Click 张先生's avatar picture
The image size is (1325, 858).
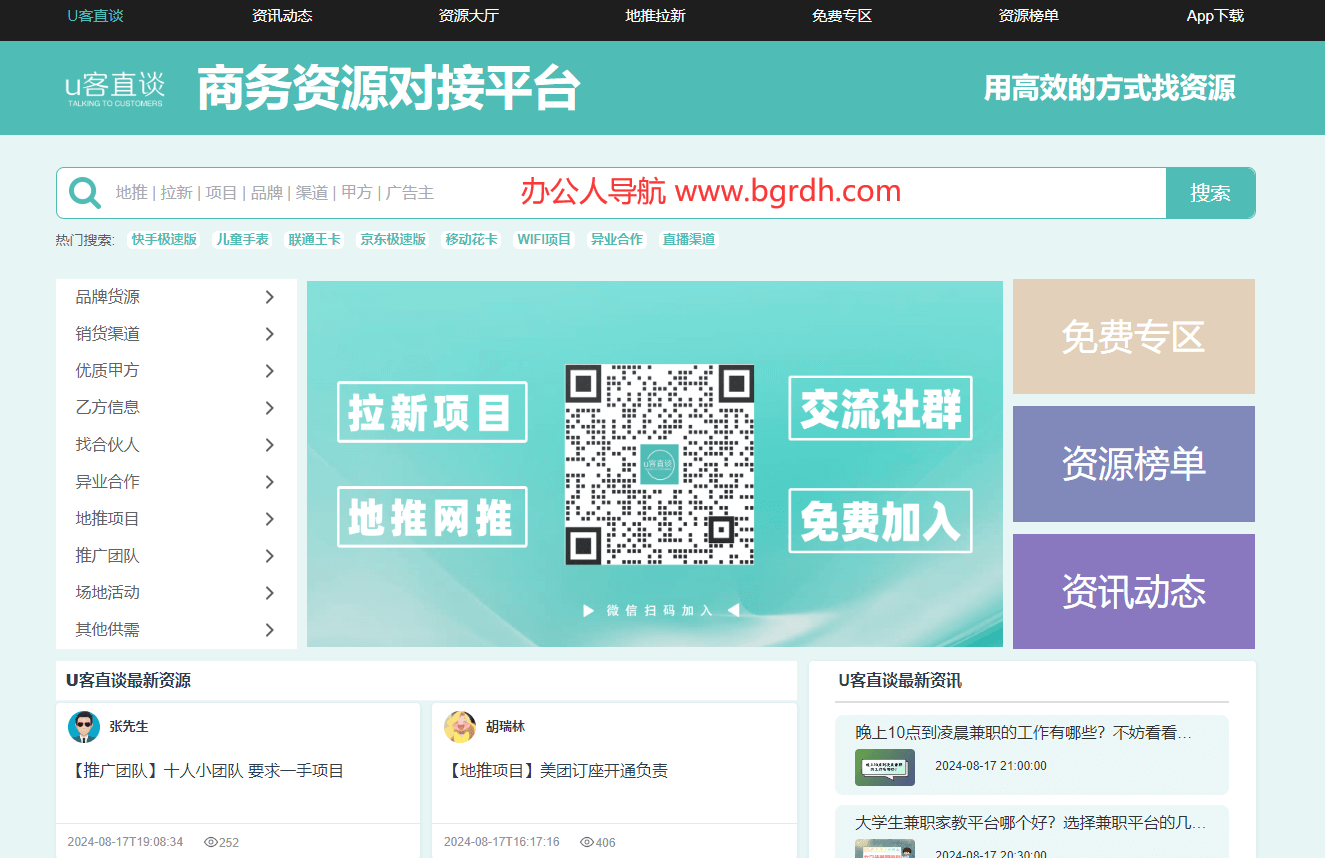84,727
